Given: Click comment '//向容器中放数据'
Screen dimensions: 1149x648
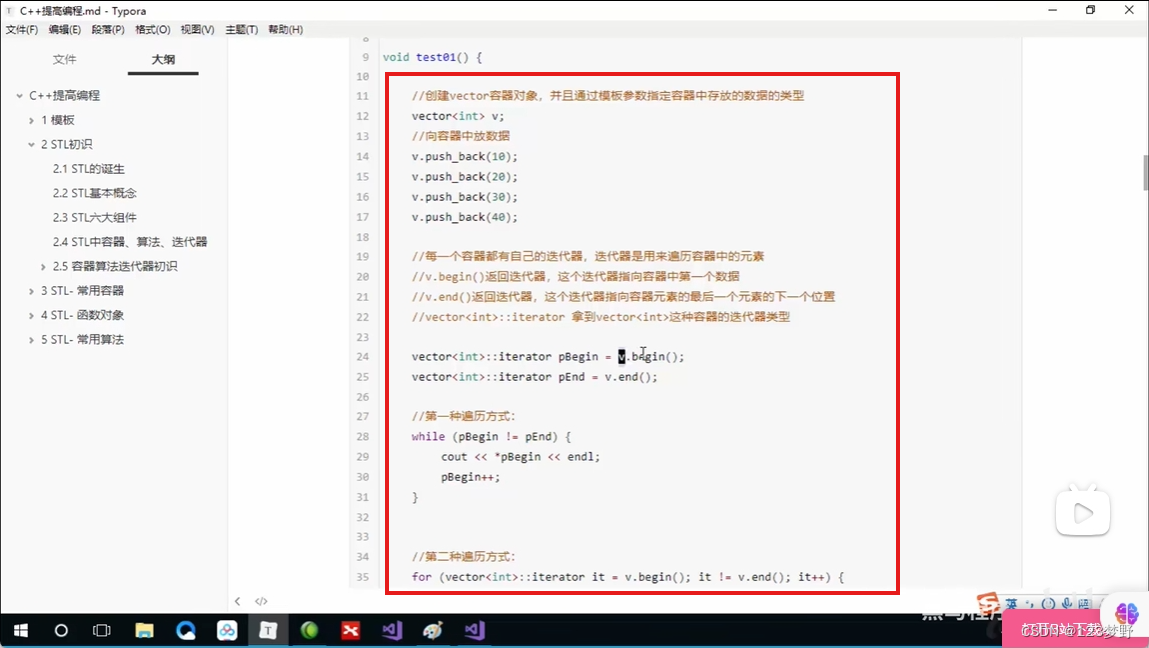Looking at the screenshot, I should coord(461,136).
